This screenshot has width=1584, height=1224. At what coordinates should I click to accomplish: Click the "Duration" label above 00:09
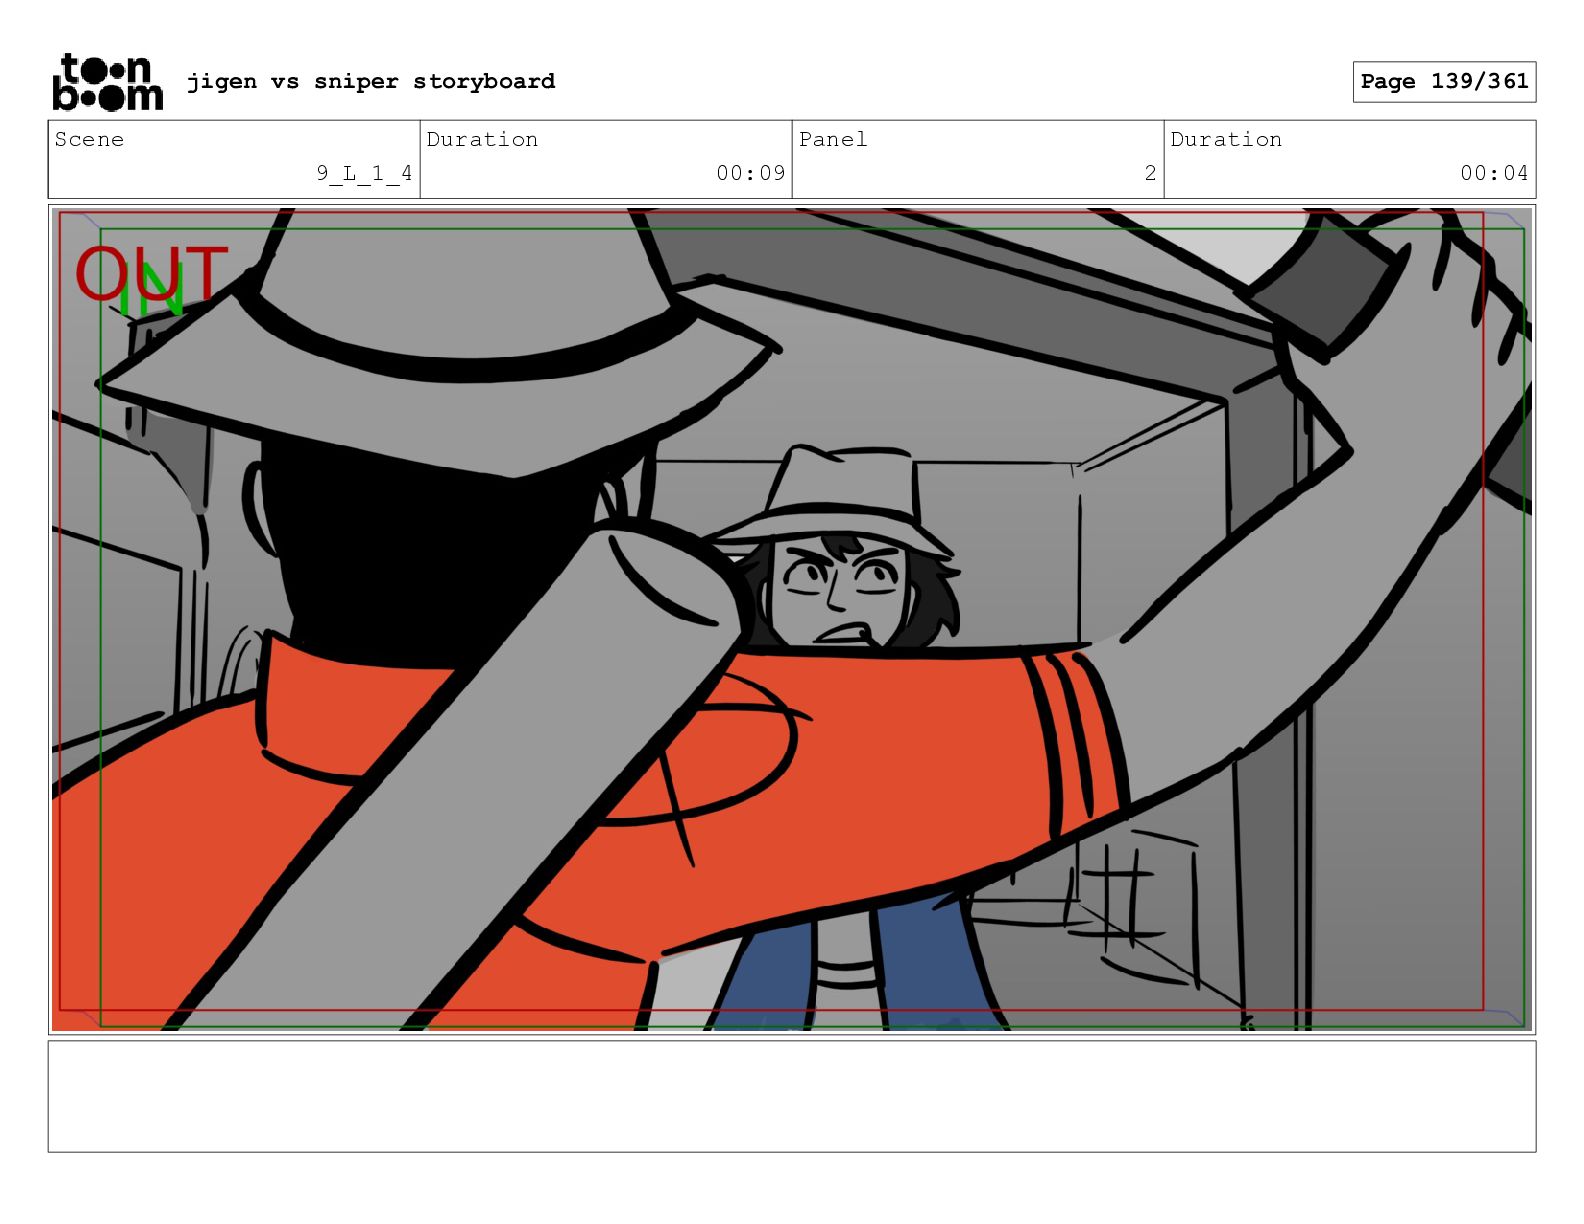pos(482,139)
